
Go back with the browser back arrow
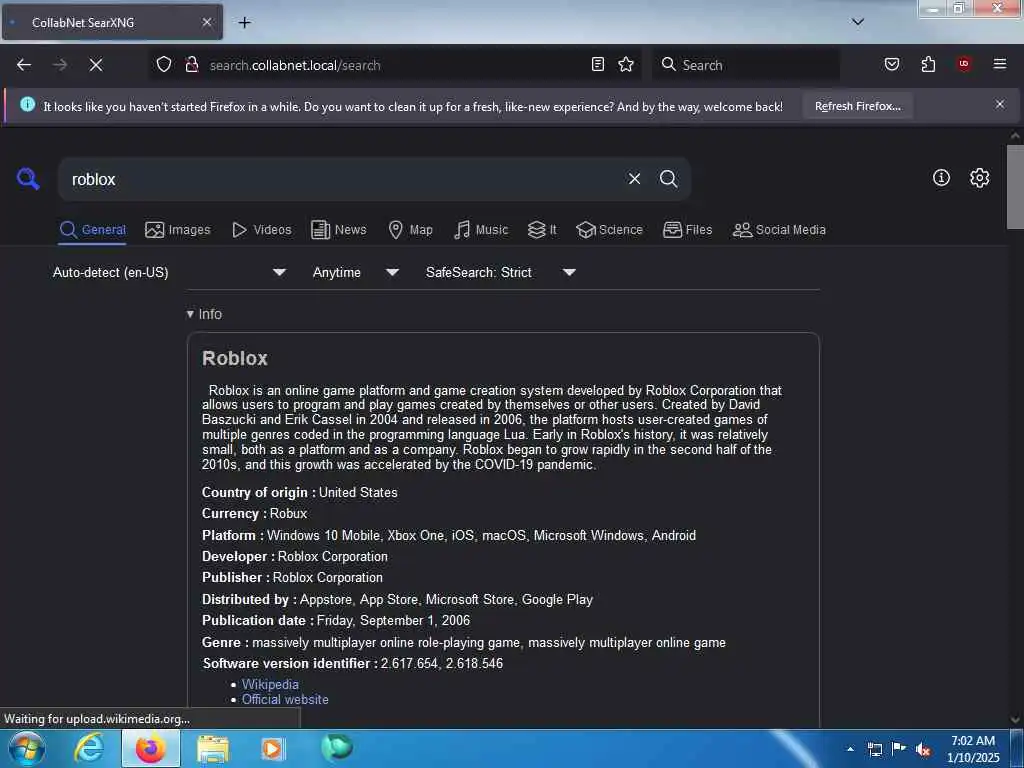(x=24, y=65)
